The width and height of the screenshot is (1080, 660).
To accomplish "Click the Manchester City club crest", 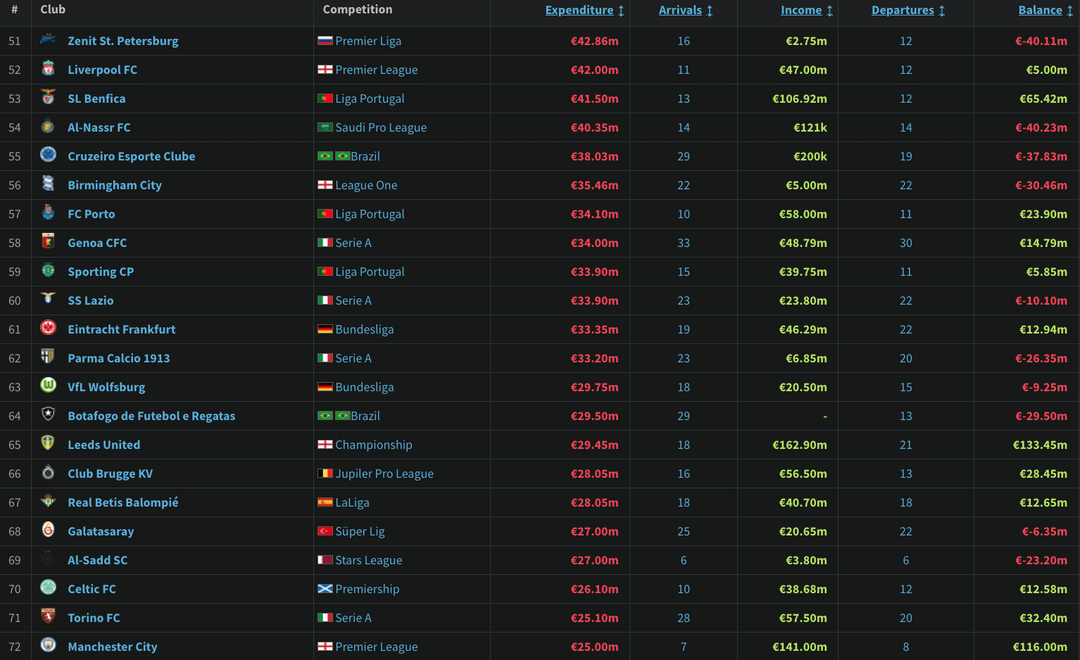I will pyautogui.click(x=48, y=645).
